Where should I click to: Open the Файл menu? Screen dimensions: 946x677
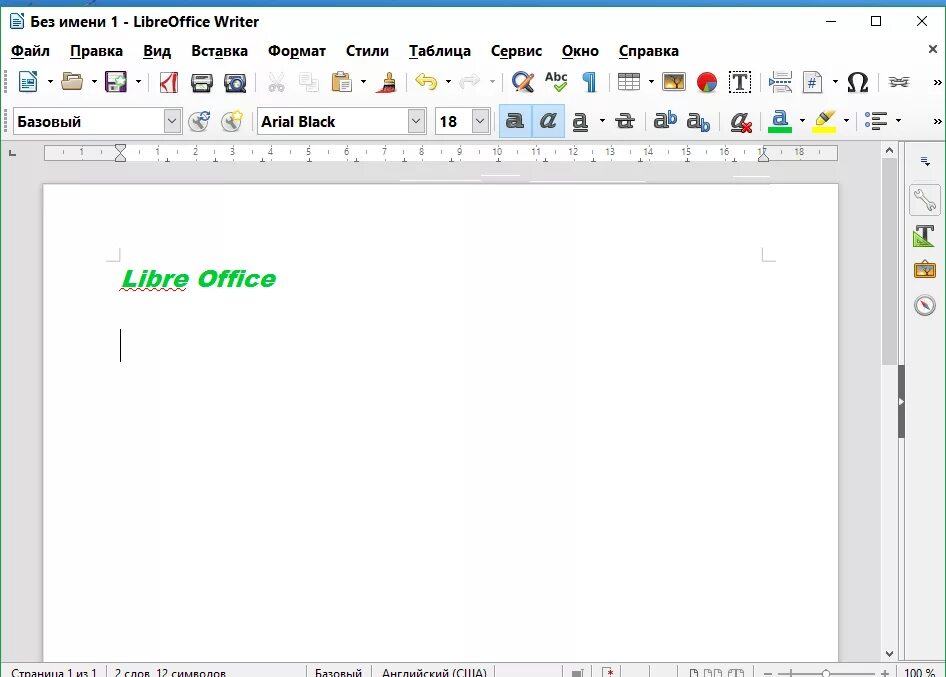[x=30, y=51]
